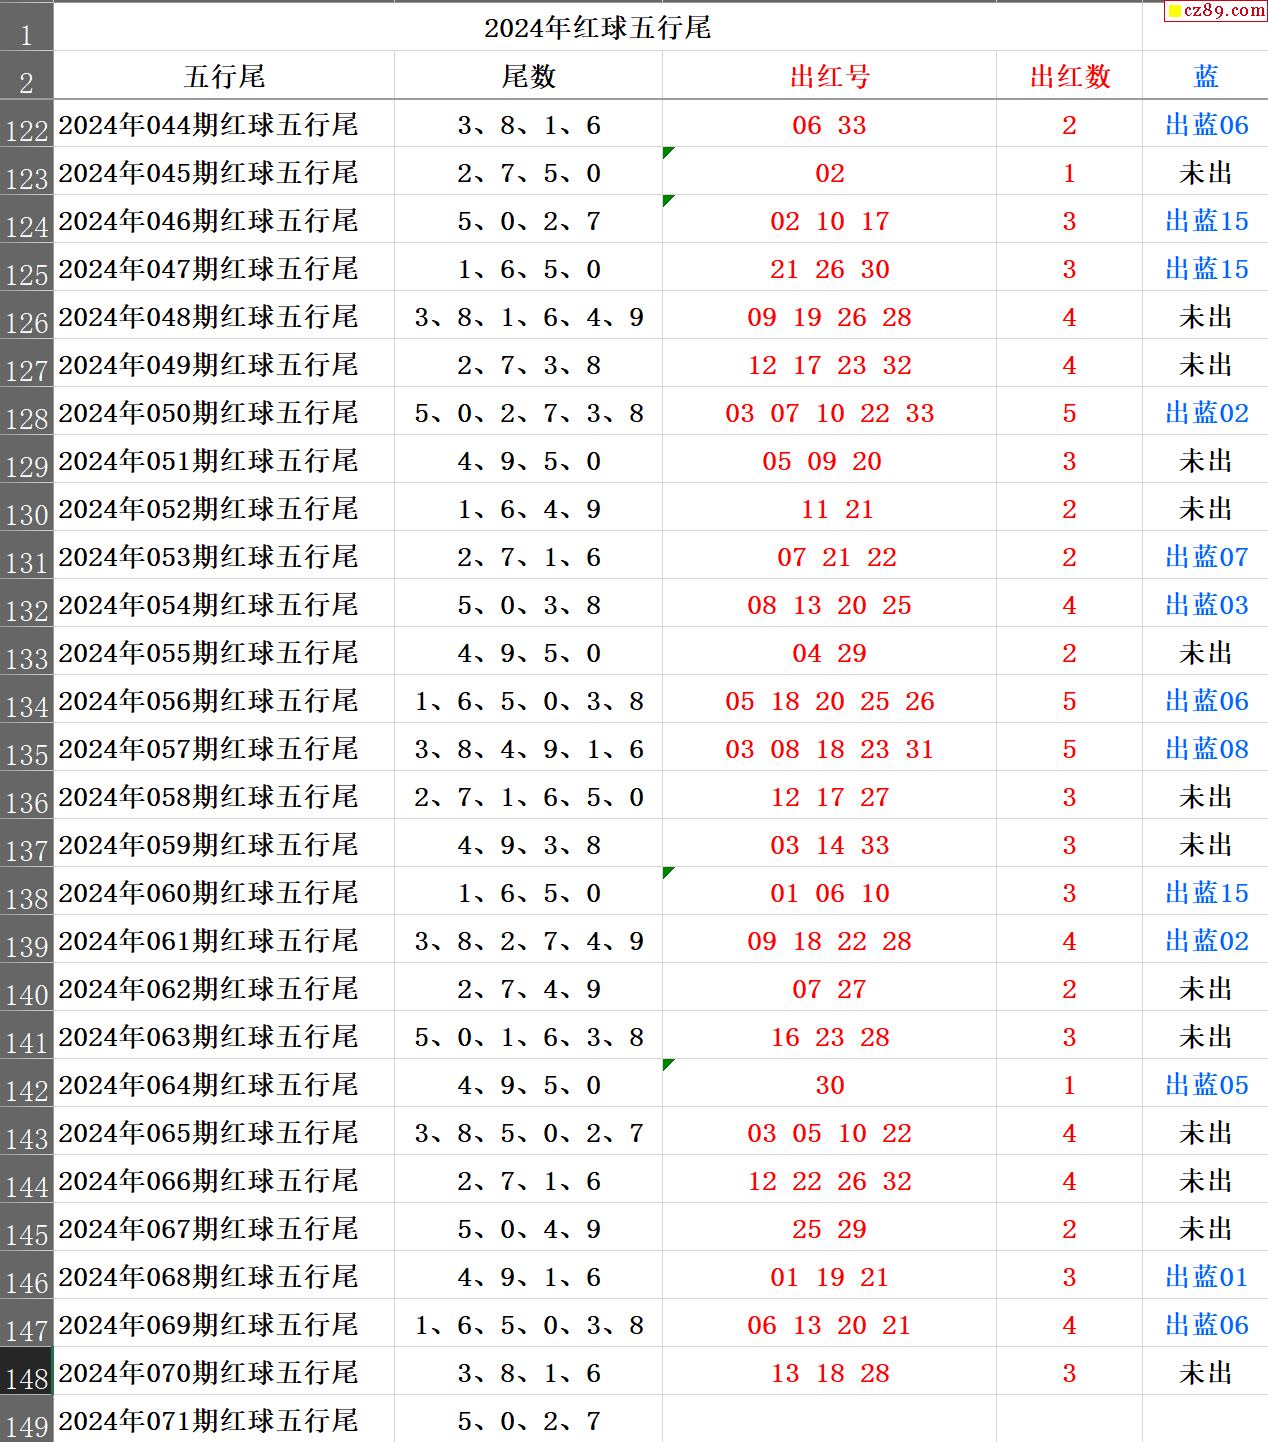Select empty 出红号 cell in 2024年071期 row

tap(829, 1419)
